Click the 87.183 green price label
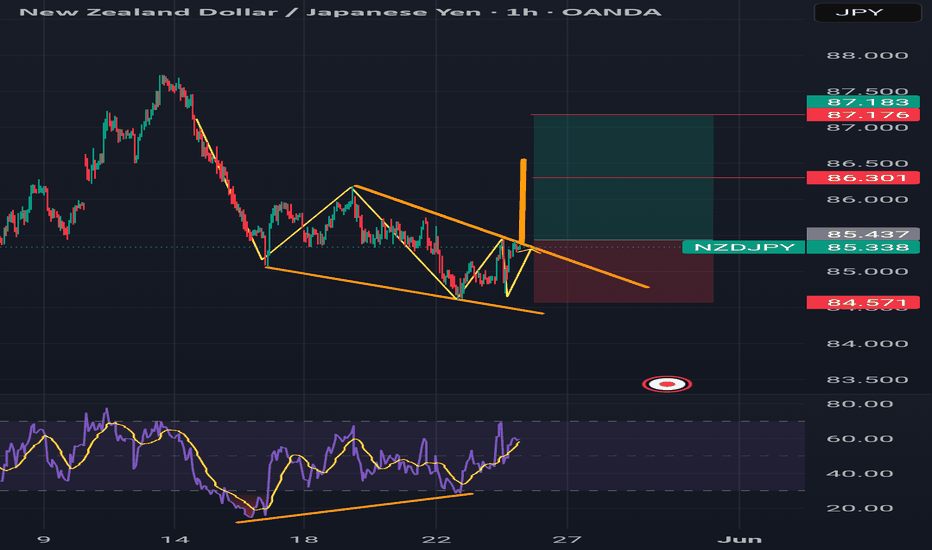The image size is (932, 550). click(863, 102)
